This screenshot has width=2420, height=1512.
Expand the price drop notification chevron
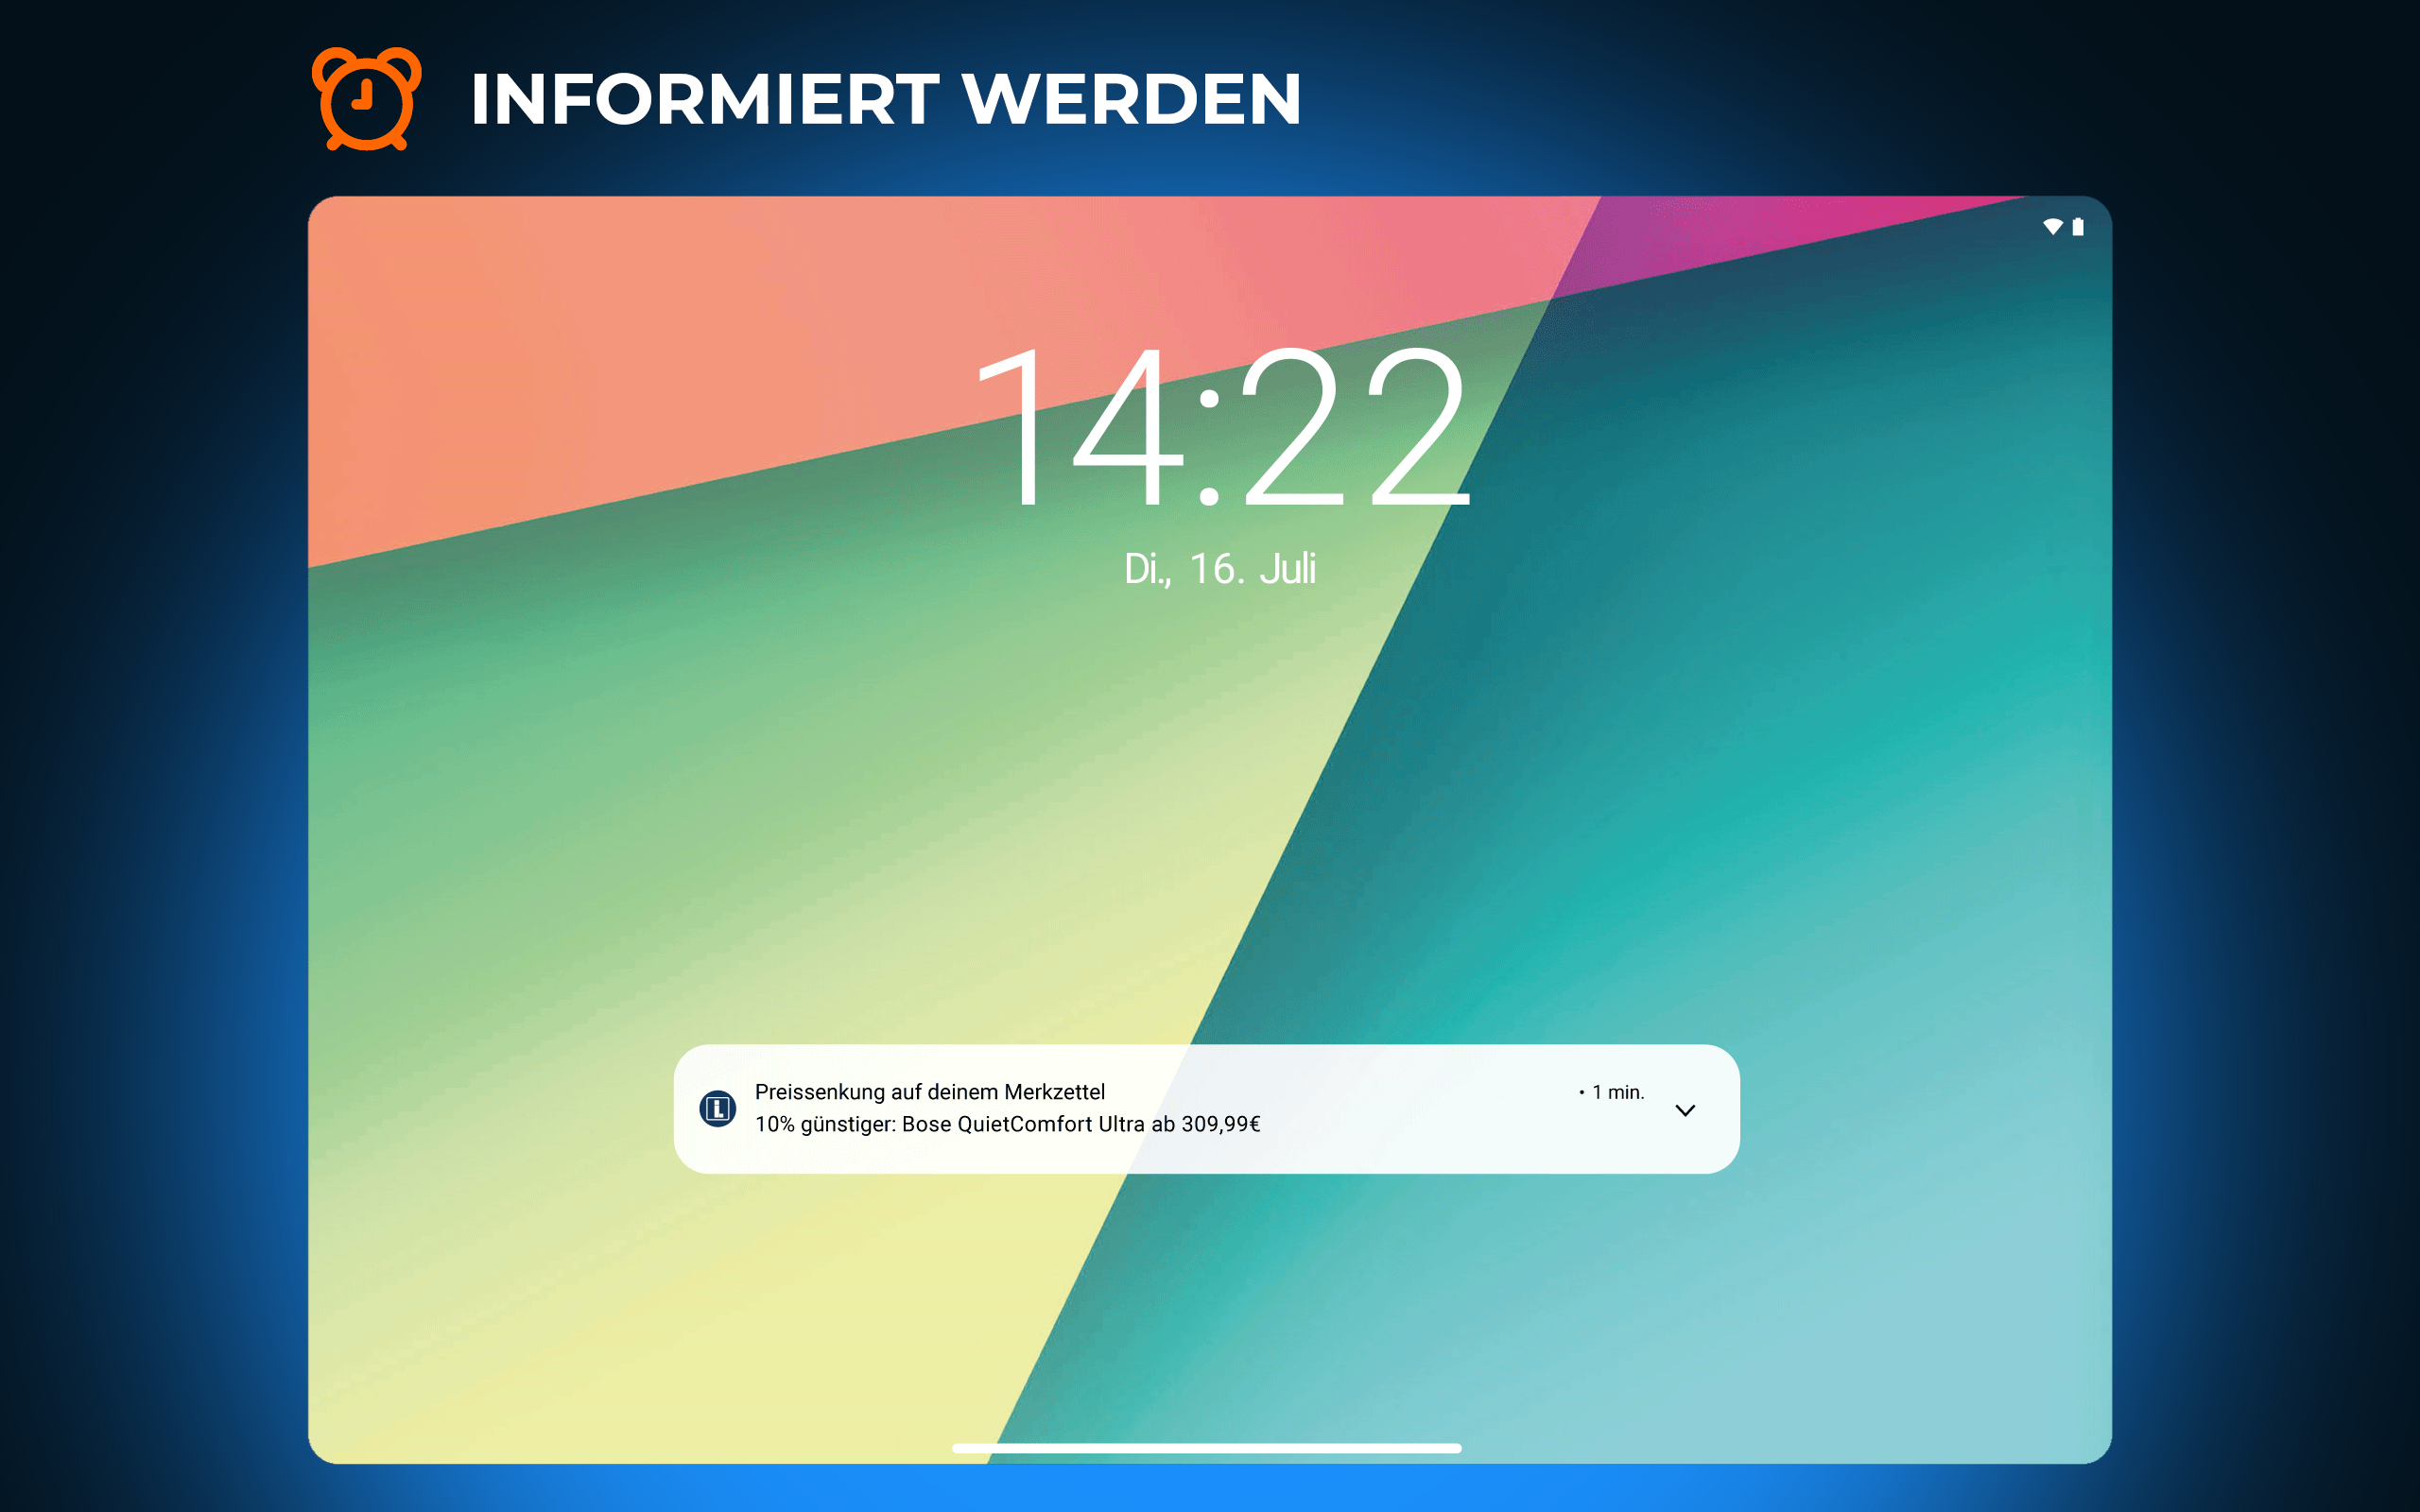point(1685,1110)
